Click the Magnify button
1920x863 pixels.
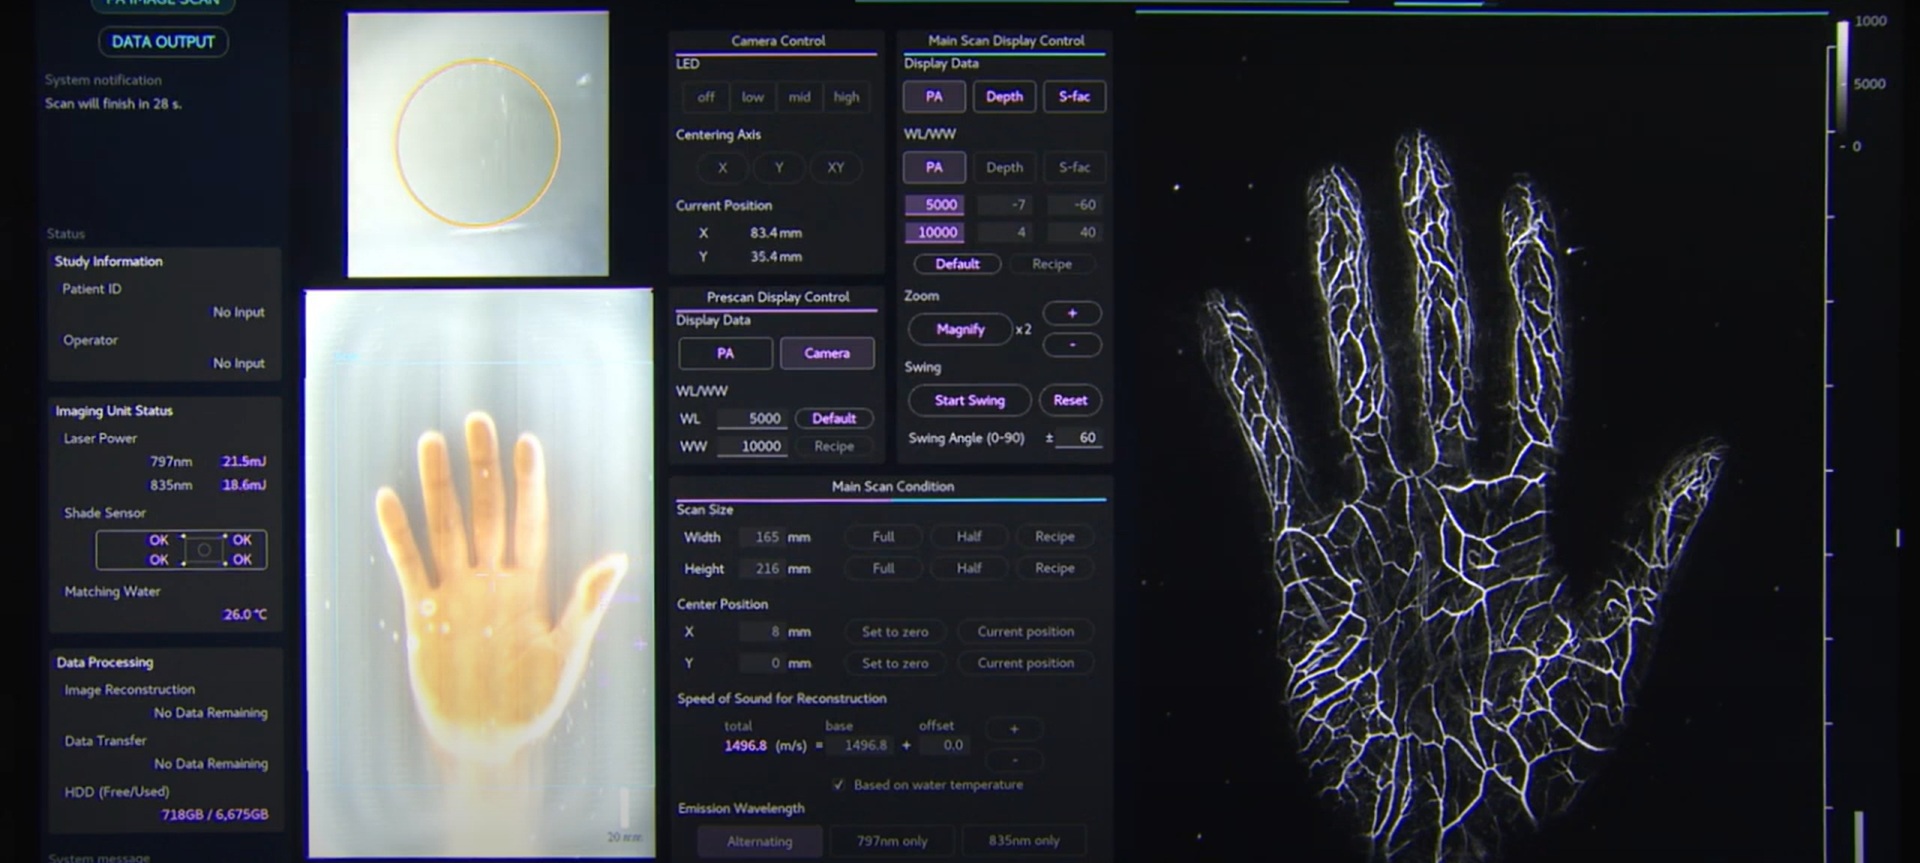click(960, 329)
